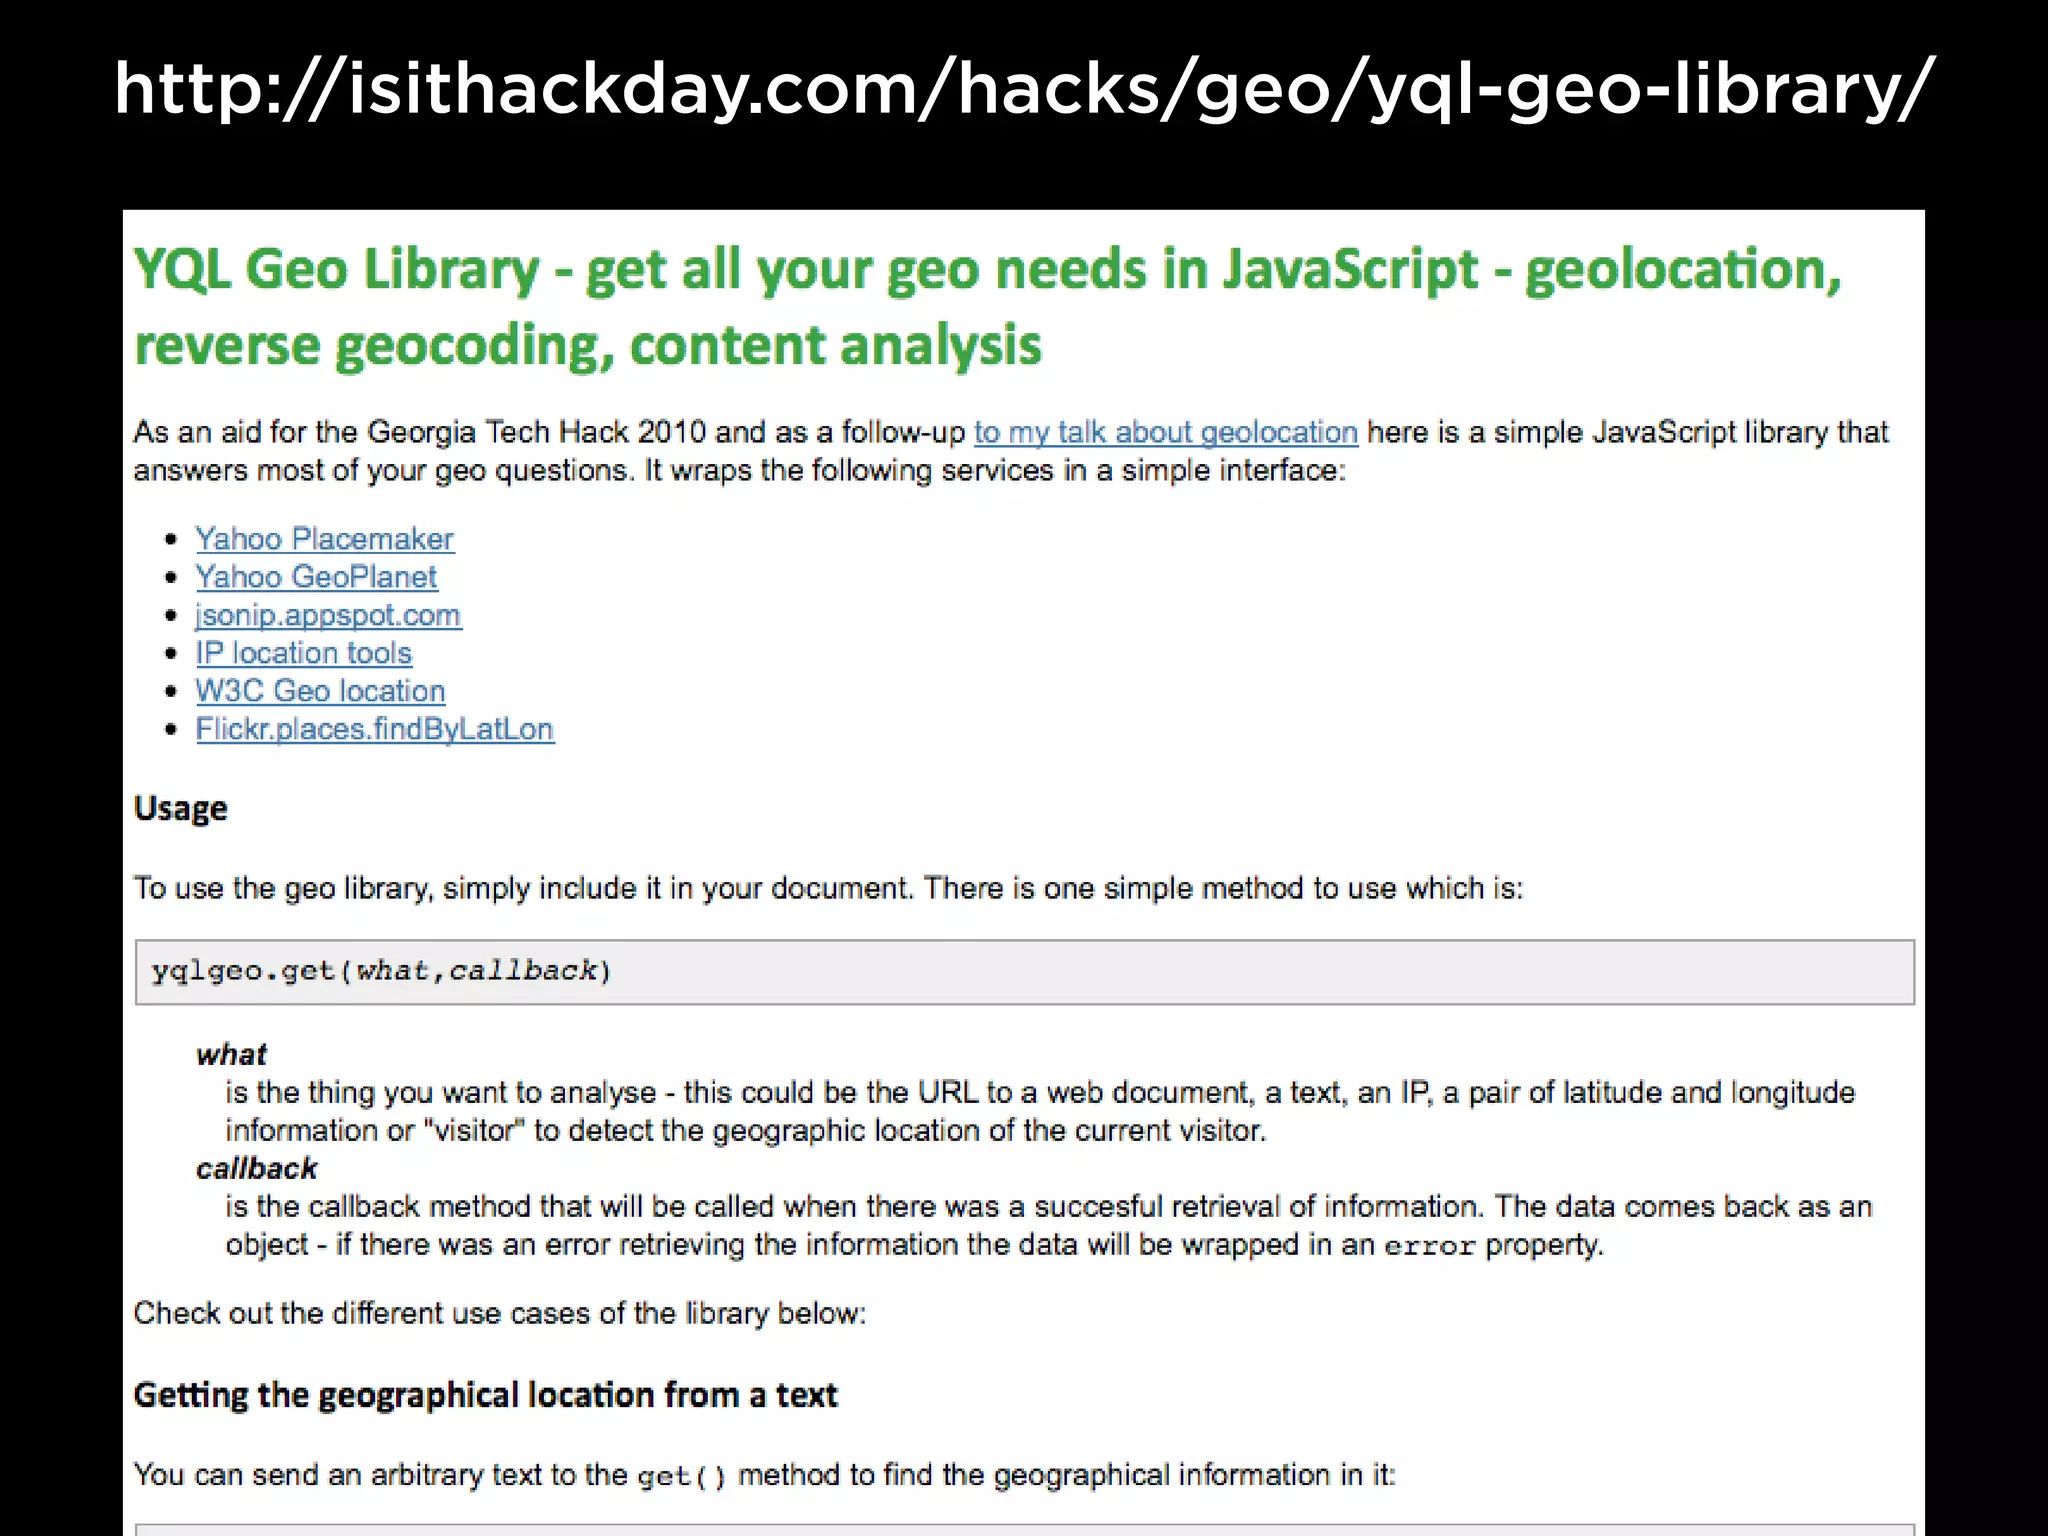Open the Yahoo GeoPlanet link

(316, 577)
